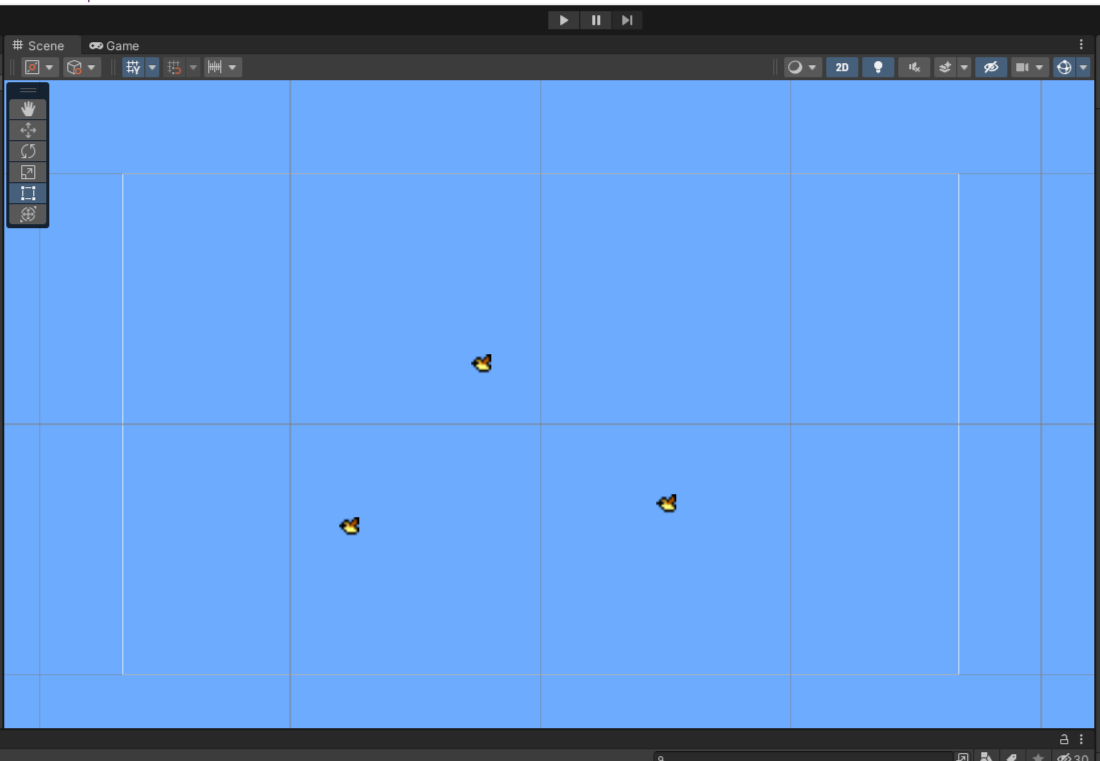Open the grid snapping options dropdown
The height and width of the screenshot is (761, 1100).
[193, 67]
